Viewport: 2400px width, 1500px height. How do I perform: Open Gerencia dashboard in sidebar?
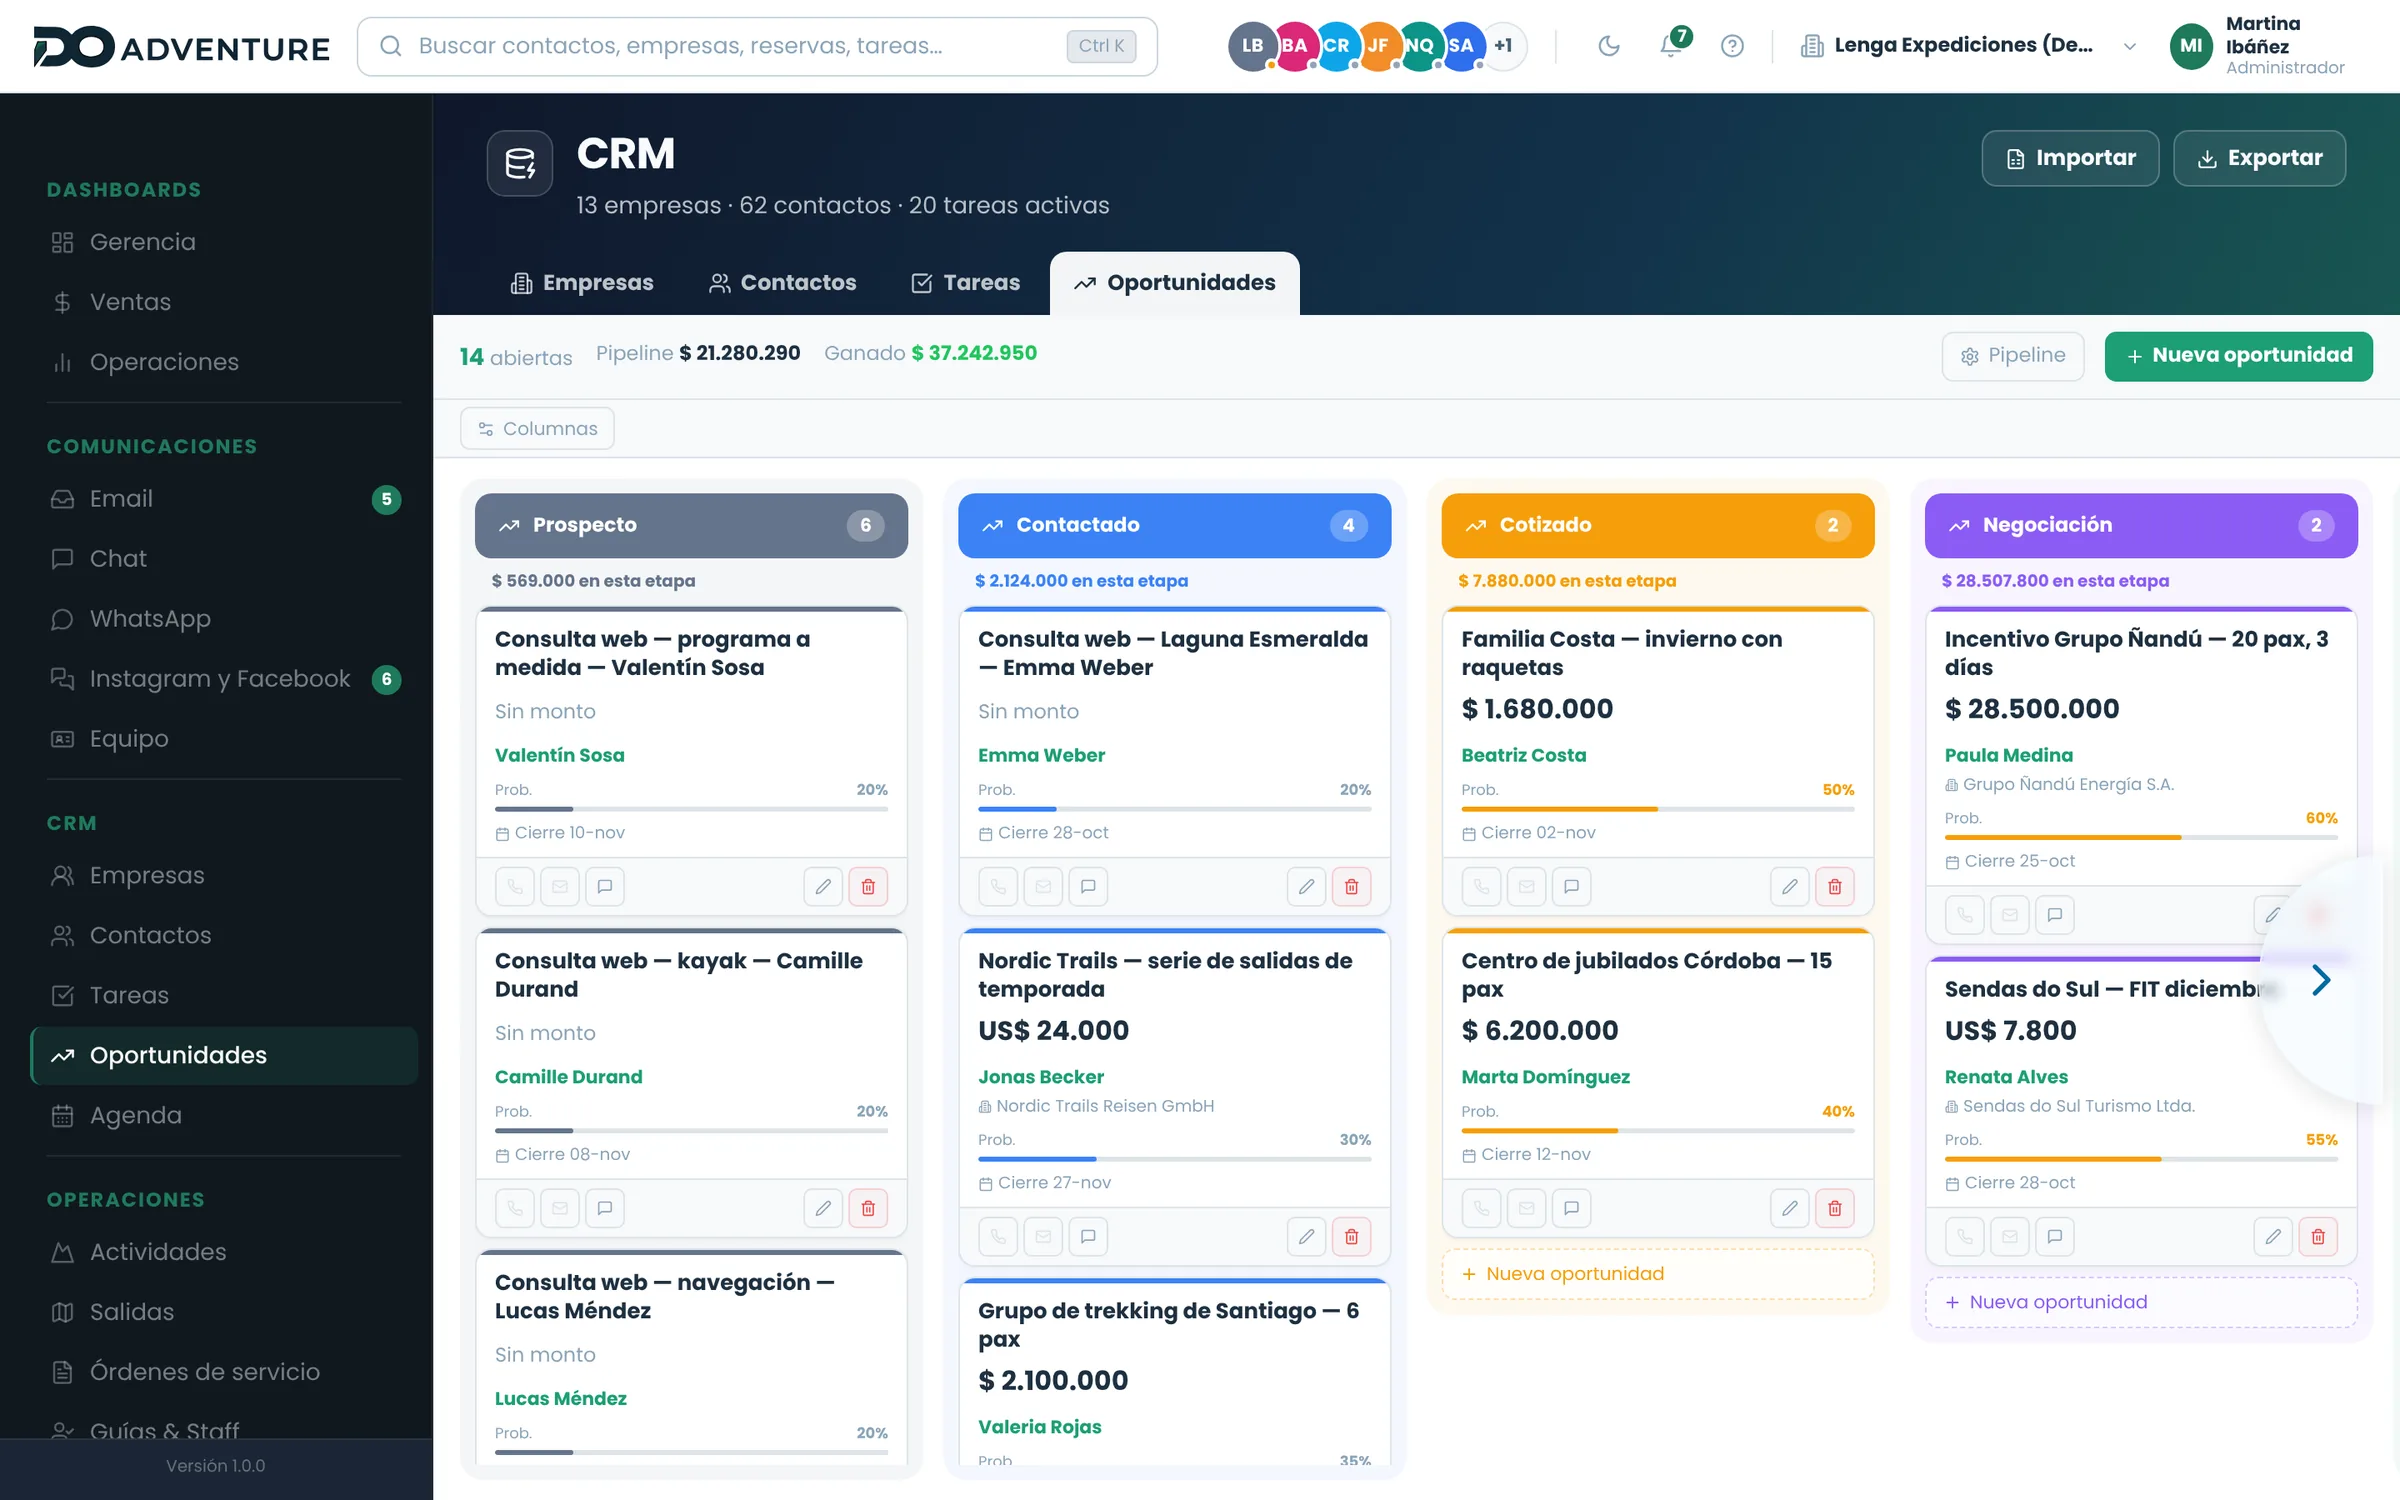225,242
